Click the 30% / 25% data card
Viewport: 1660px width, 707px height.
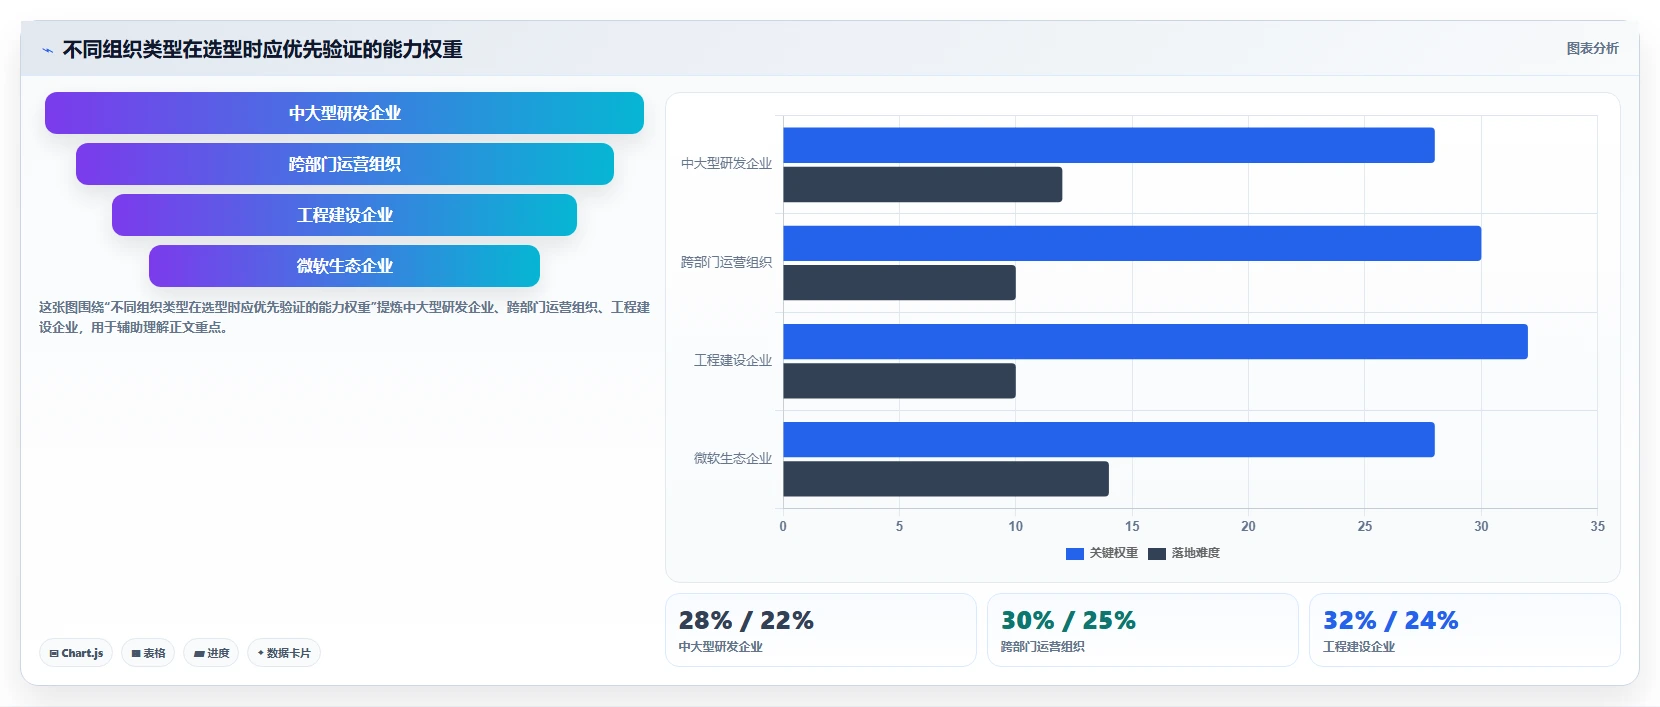1143,630
